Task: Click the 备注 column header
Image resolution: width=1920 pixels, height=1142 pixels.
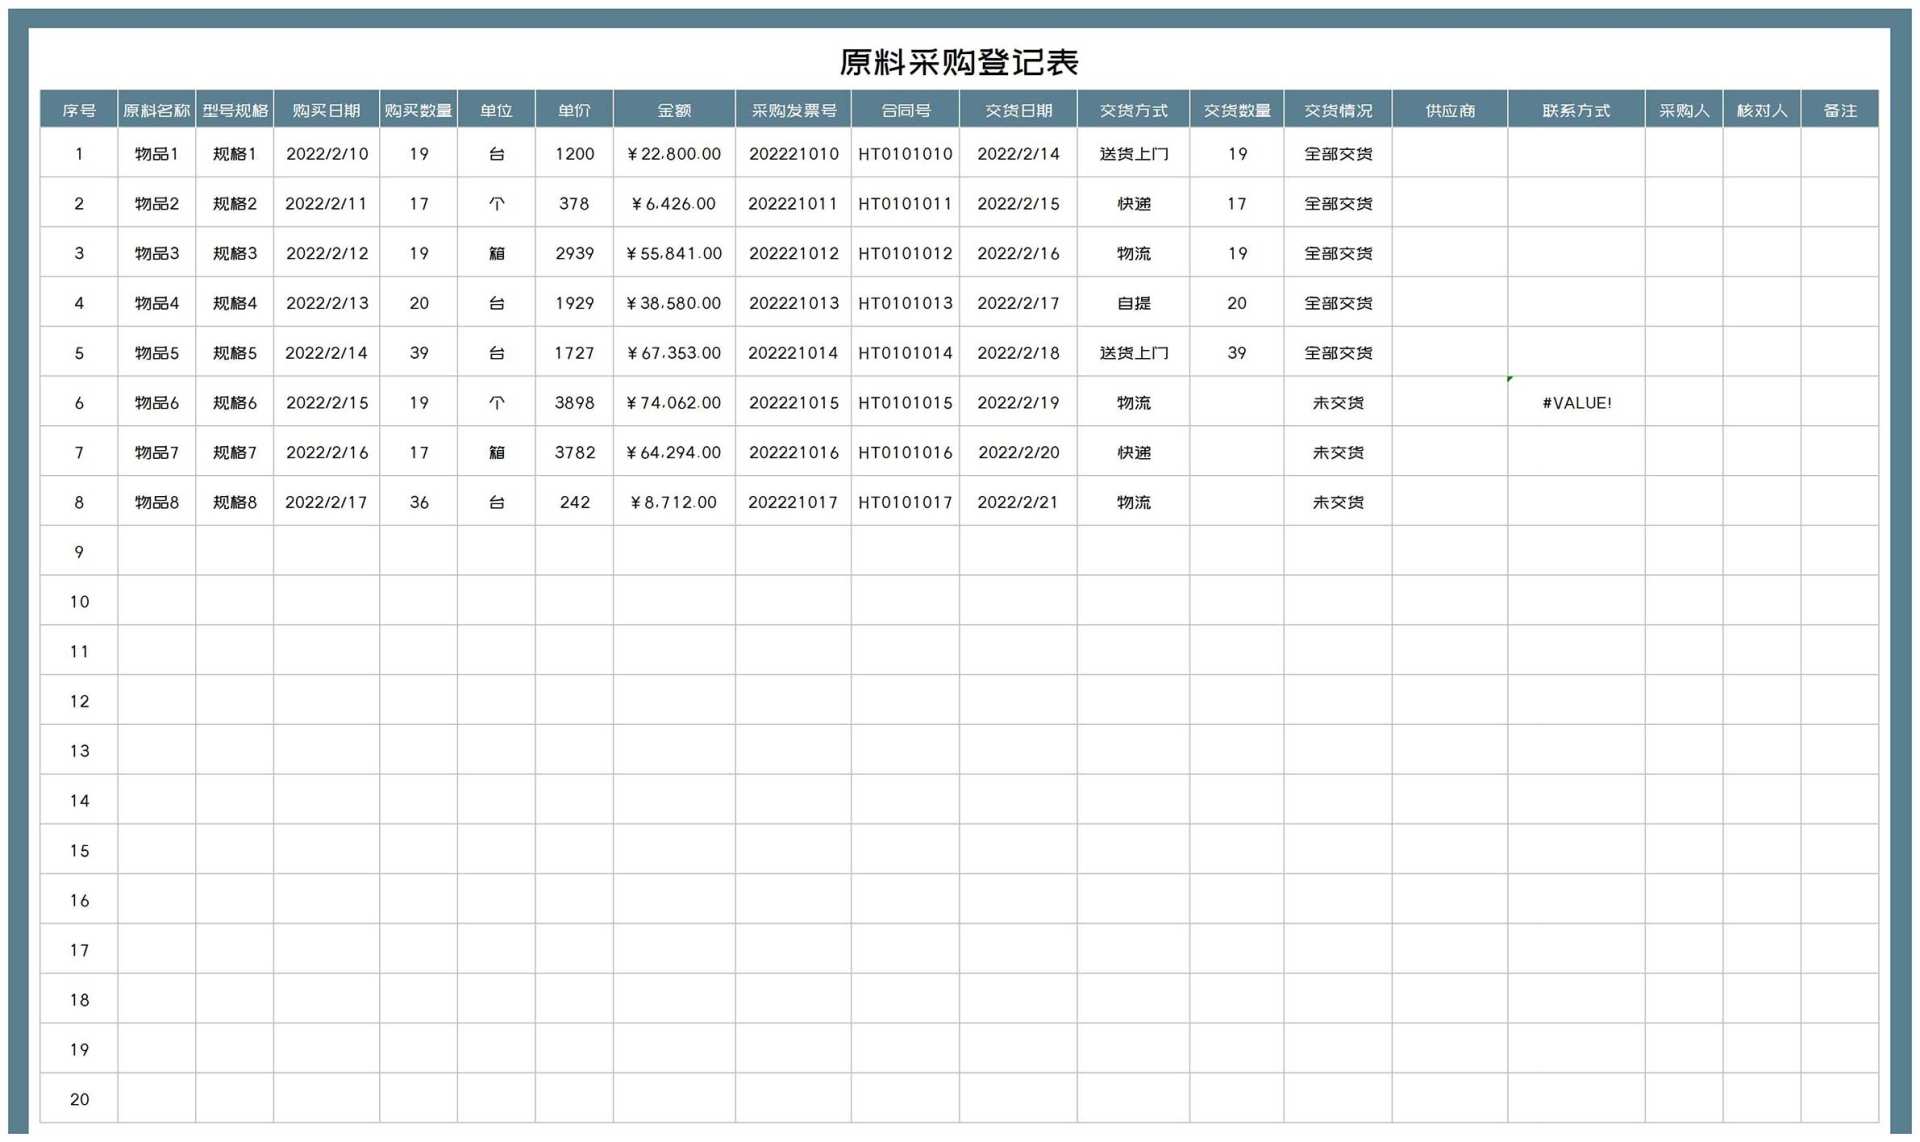Action: coord(1841,110)
